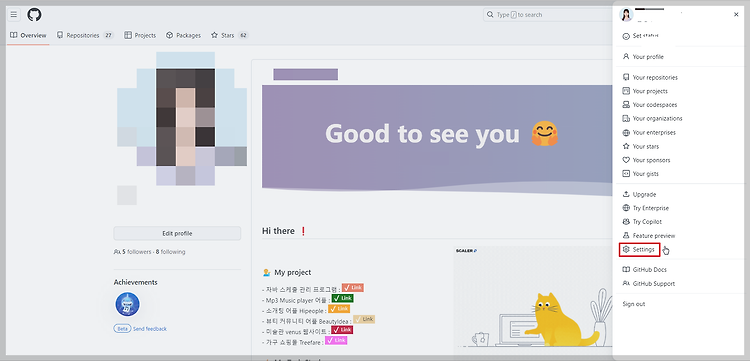
Task: Click the search box
Action: (x=548, y=15)
